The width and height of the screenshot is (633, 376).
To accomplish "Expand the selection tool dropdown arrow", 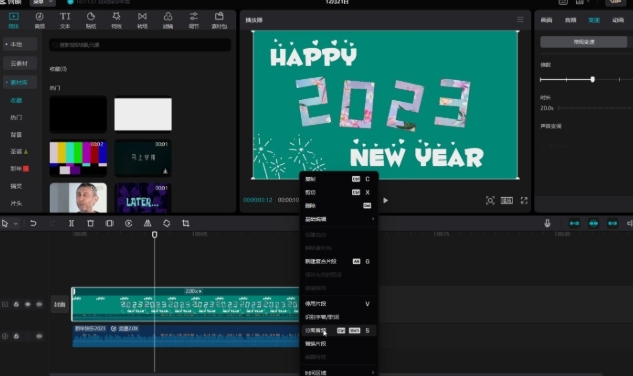I will pyautogui.click(x=16, y=223).
